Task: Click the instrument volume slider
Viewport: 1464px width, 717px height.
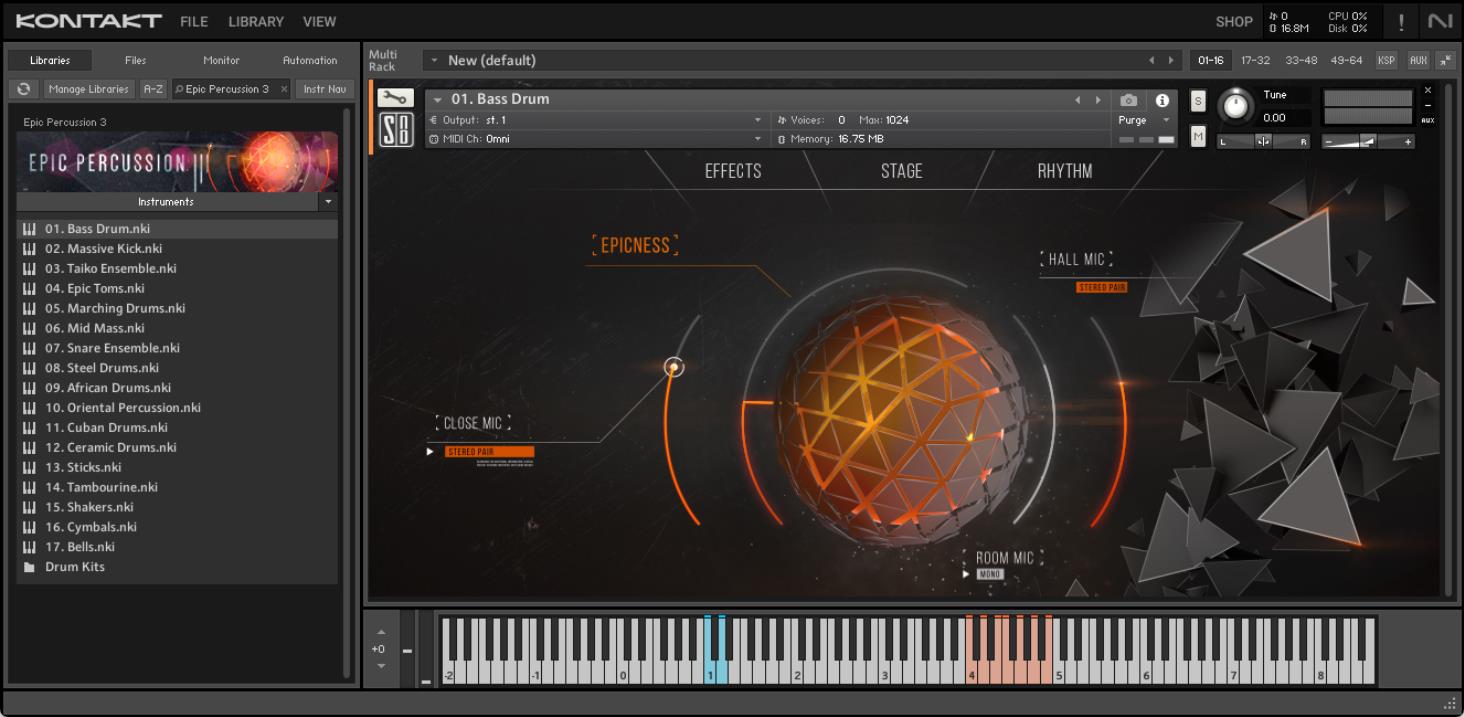Action: [1365, 142]
